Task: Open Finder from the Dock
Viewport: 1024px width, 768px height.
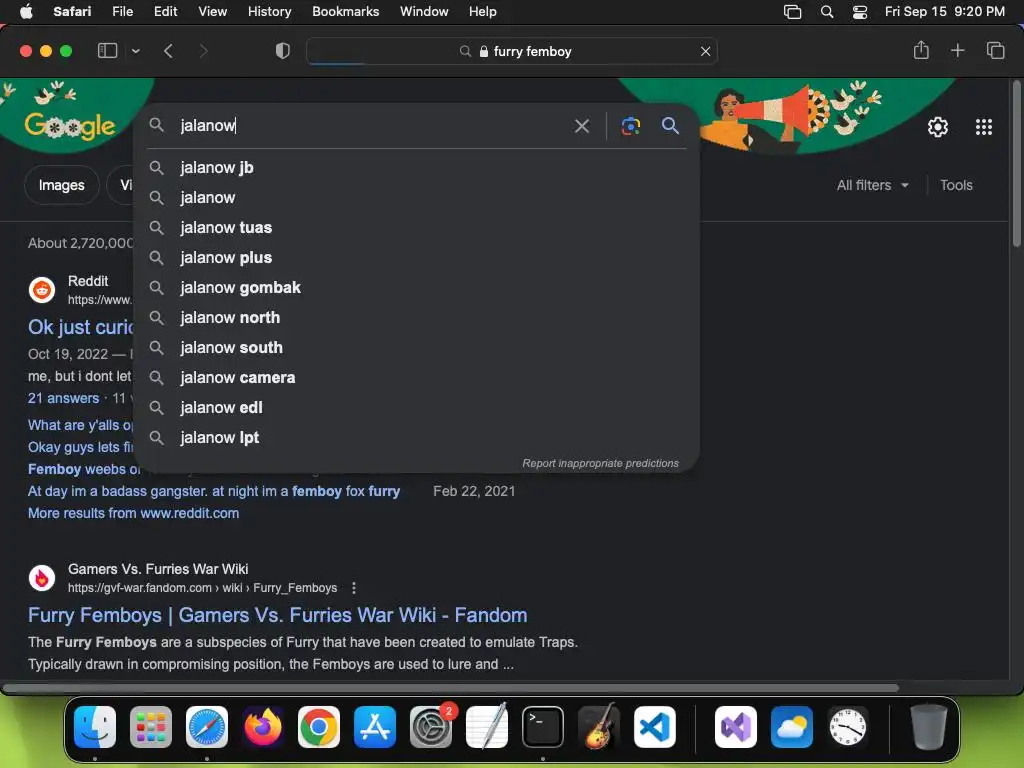Action: click(95, 727)
